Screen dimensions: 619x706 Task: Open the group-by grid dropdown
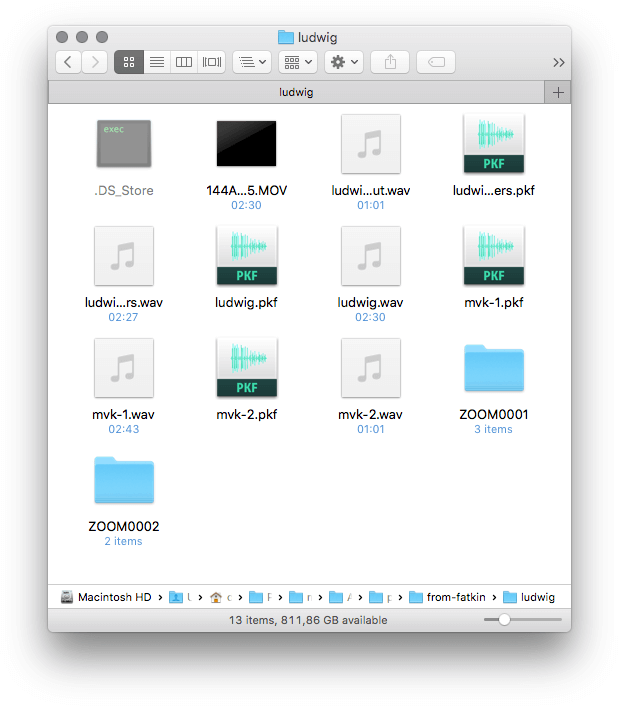click(x=297, y=62)
